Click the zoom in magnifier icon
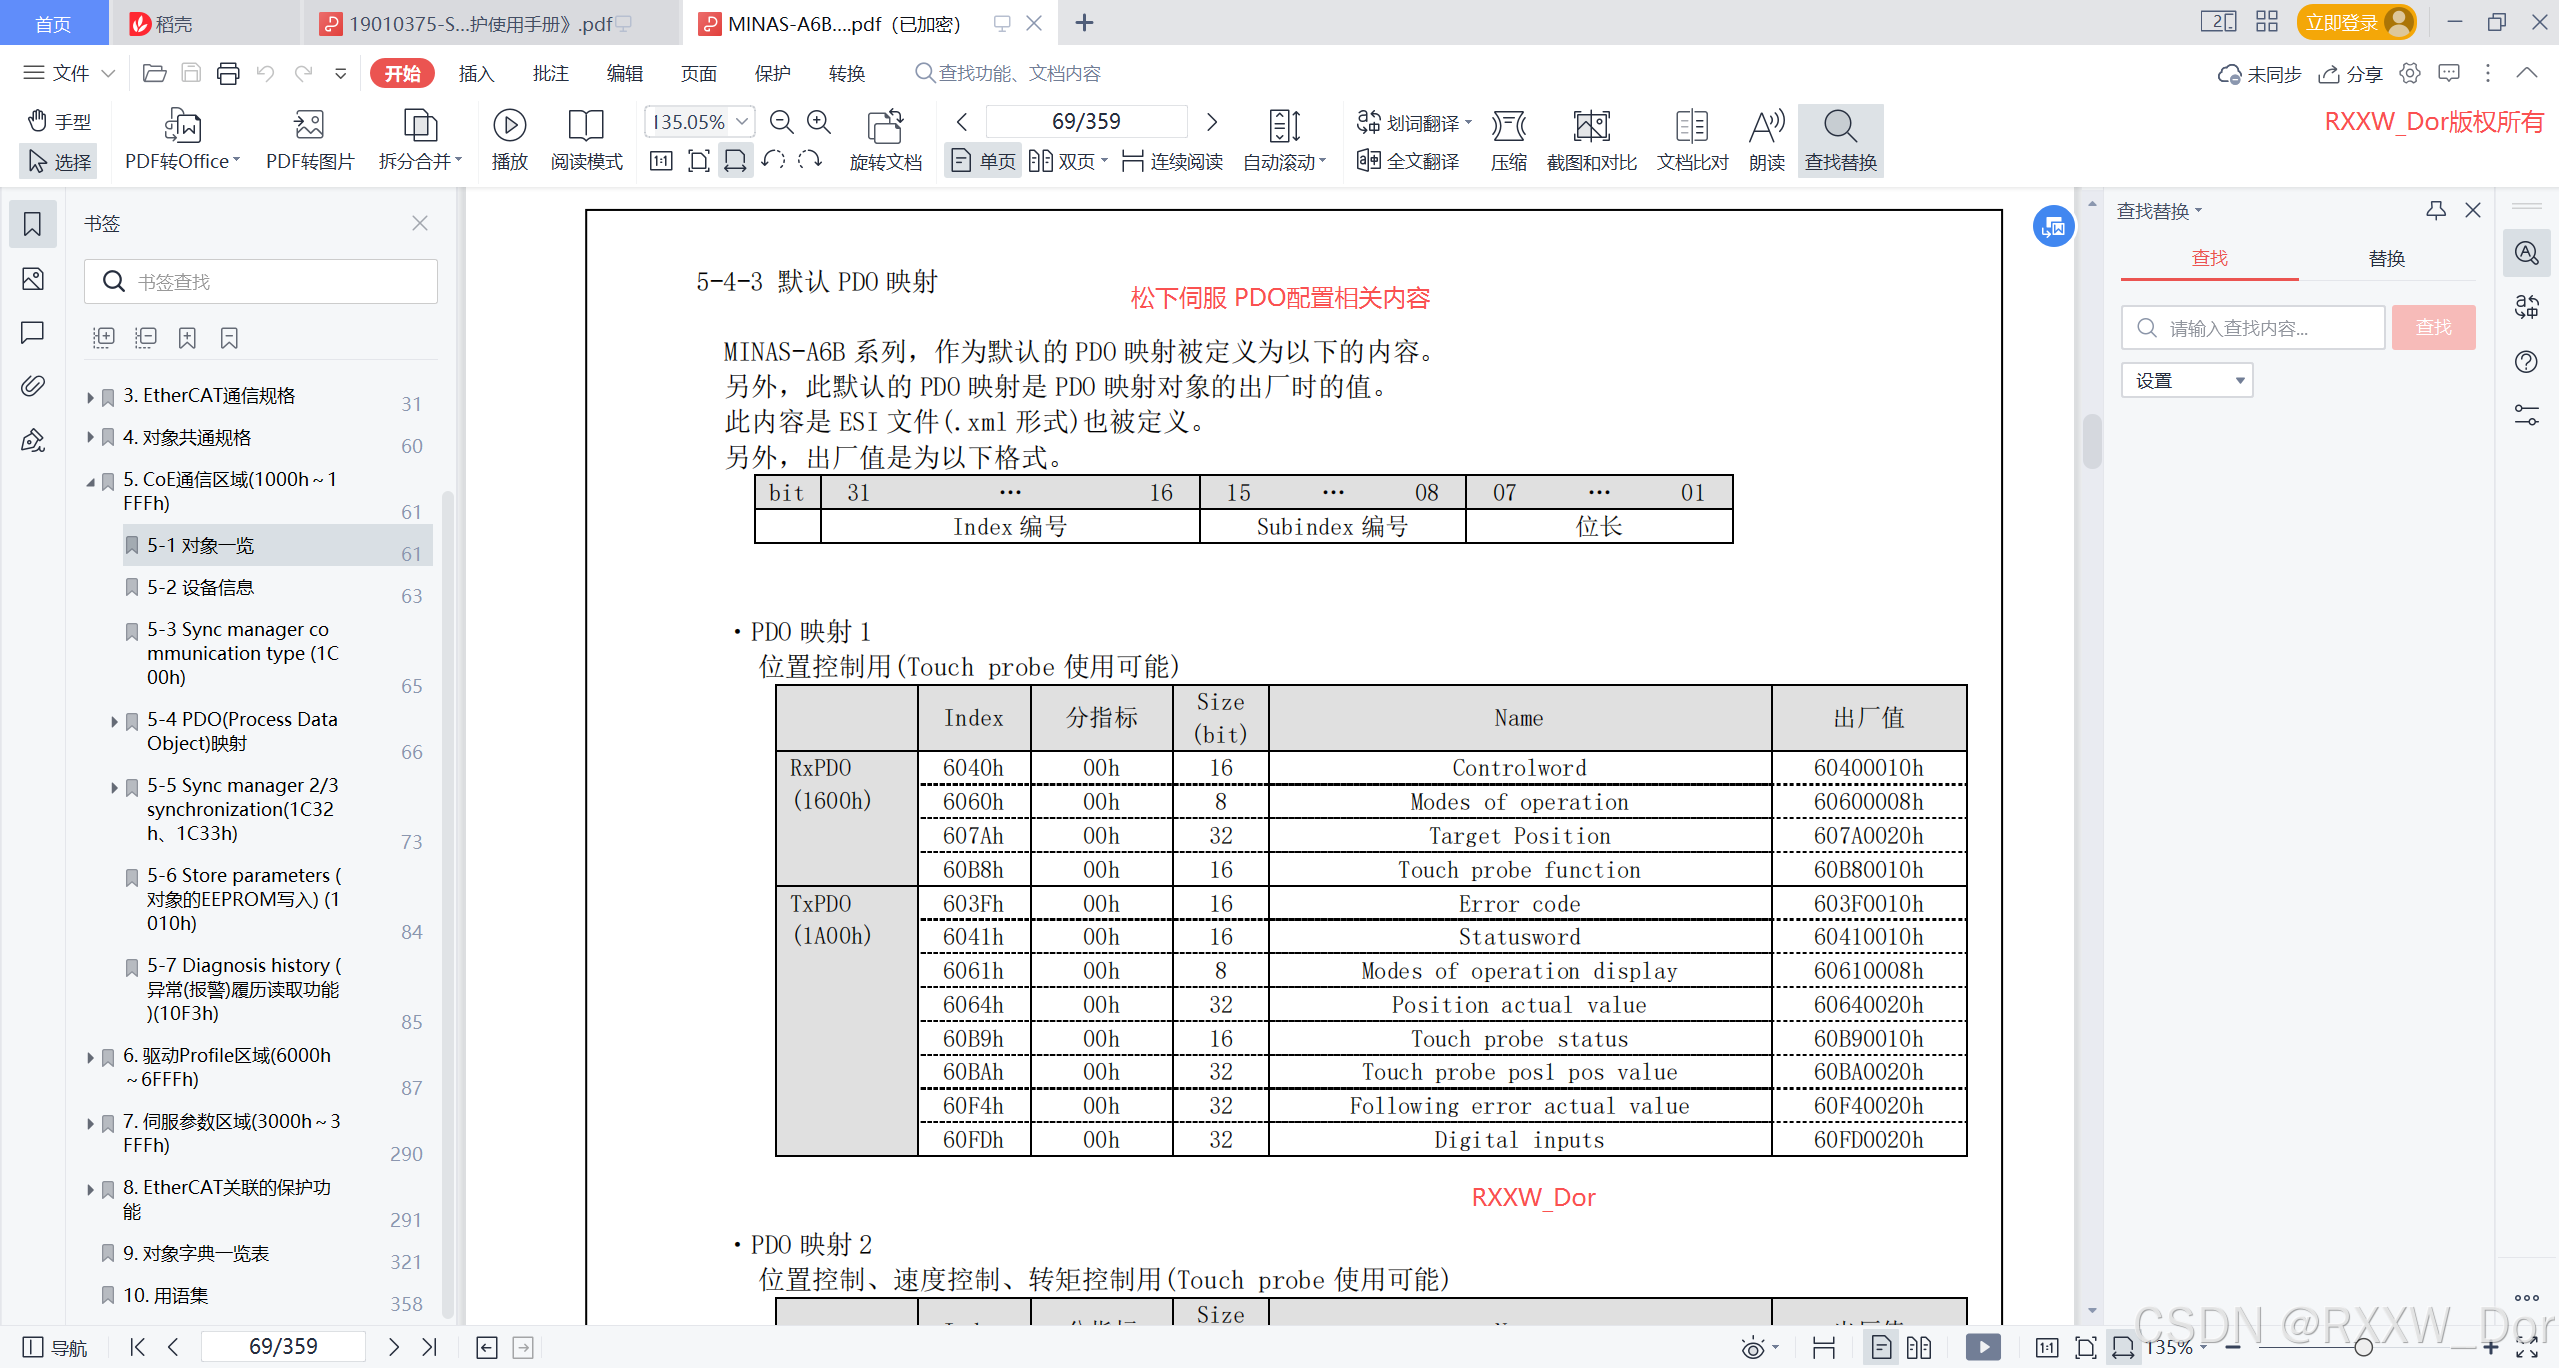Image resolution: width=2559 pixels, height=1368 pixels. pyautogui.click(x=819, y=122)
